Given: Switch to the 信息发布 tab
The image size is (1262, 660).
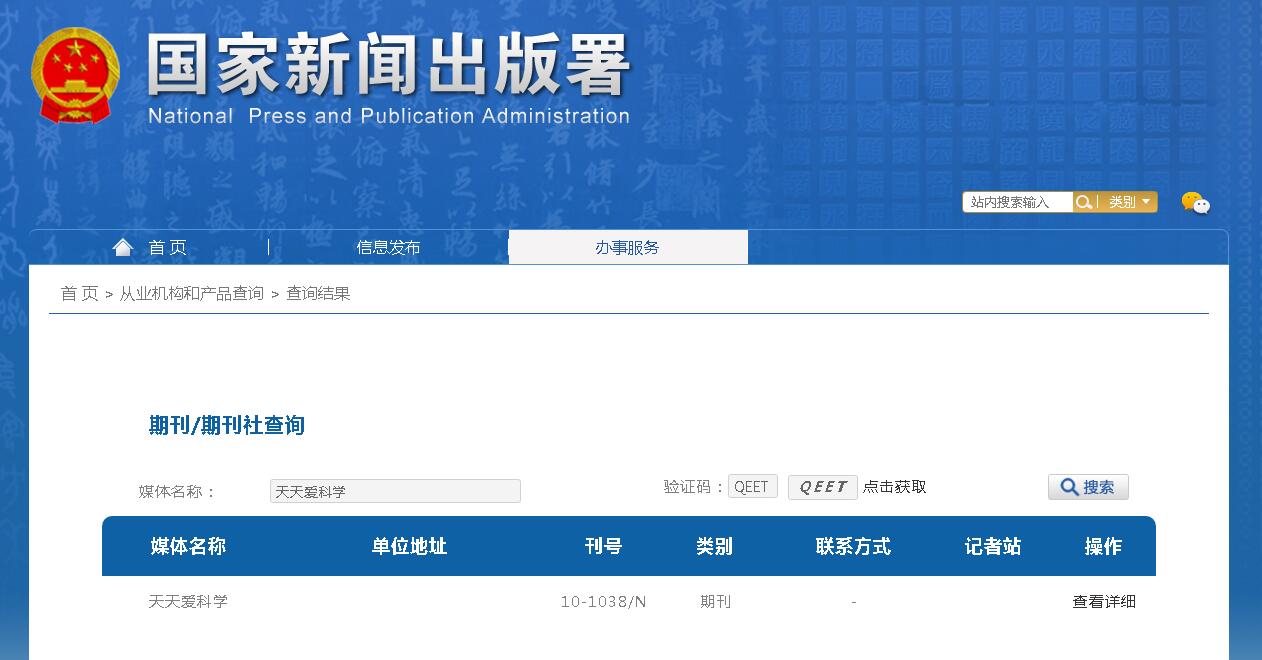Looking at the screenshot, I should [x=387, y=247].
